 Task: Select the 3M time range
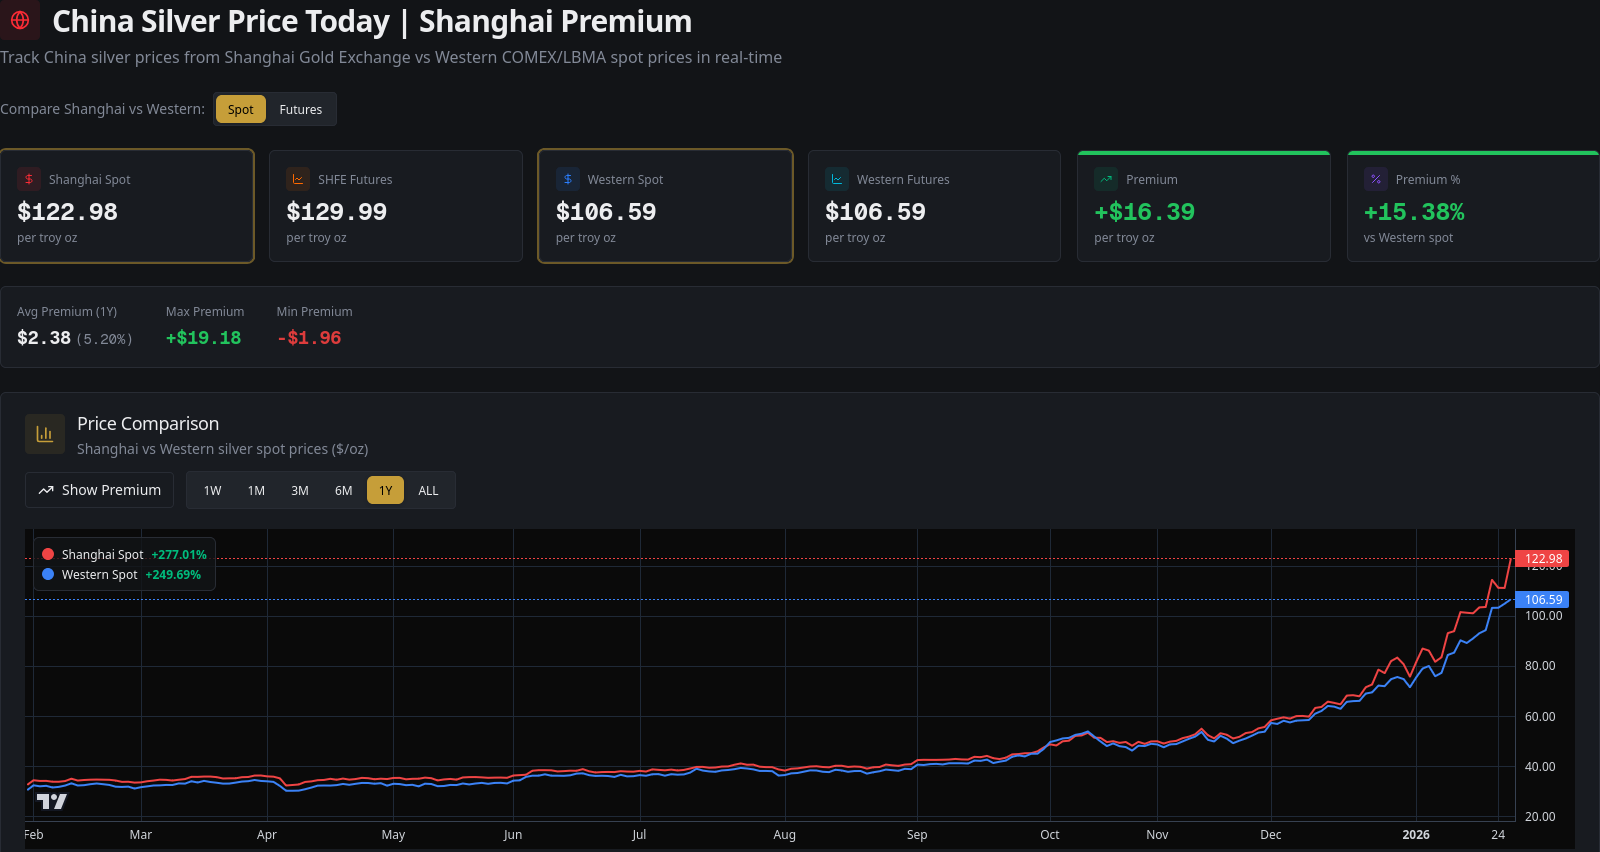[x=300, y=490]
